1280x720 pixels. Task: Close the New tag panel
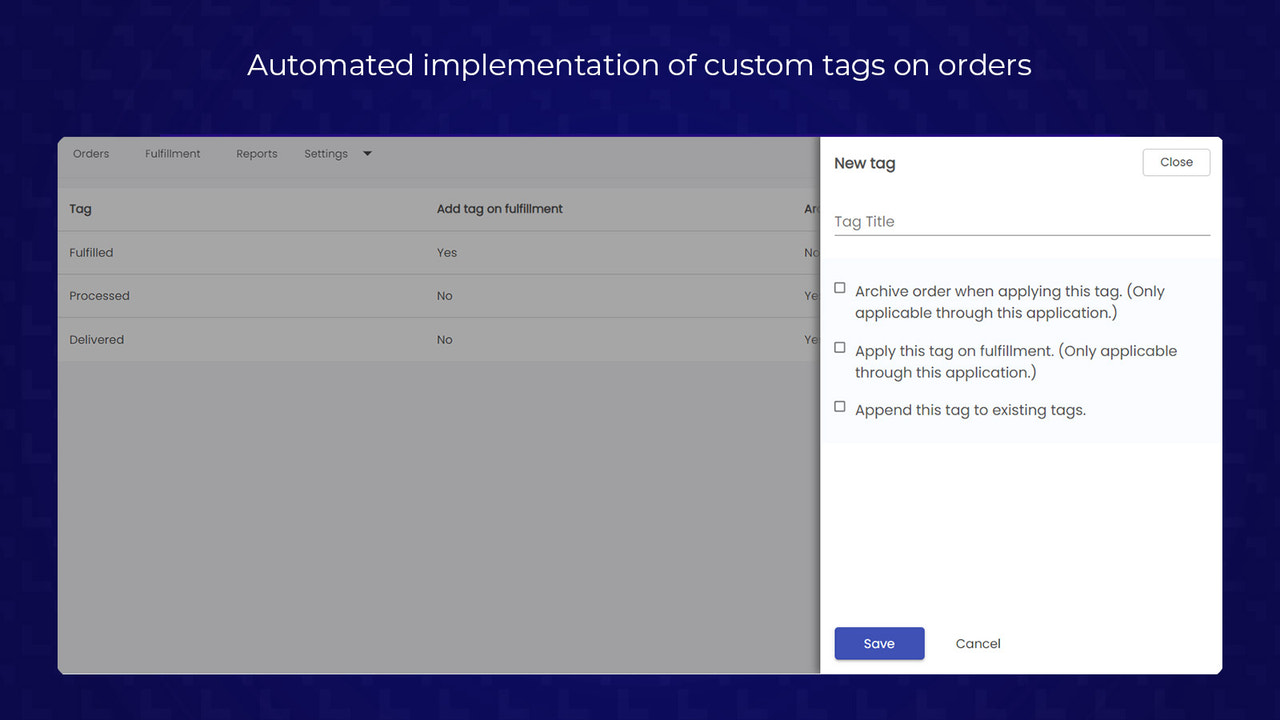click(x=1176, y=162)
